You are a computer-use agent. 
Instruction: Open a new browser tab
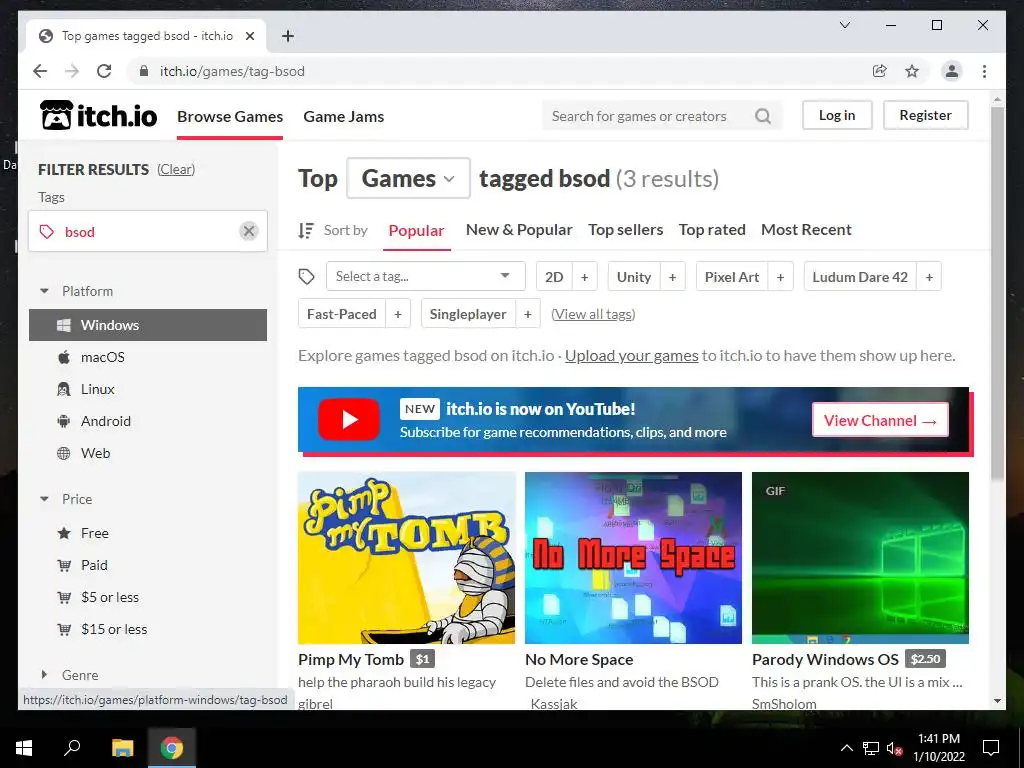287,36
